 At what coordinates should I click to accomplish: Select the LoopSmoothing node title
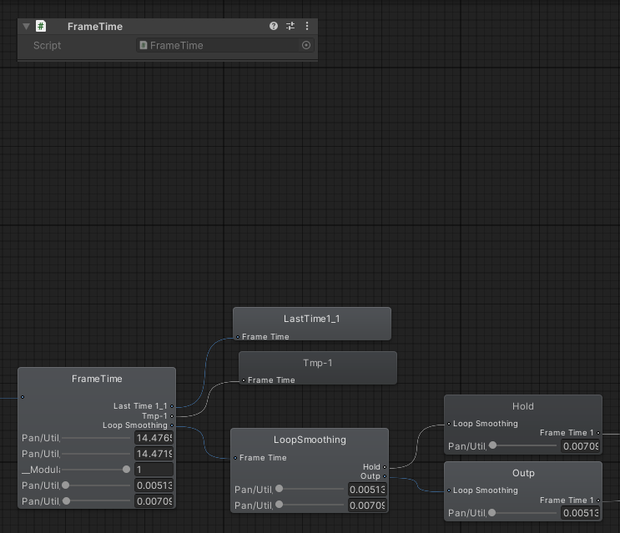tap(310, 440)
